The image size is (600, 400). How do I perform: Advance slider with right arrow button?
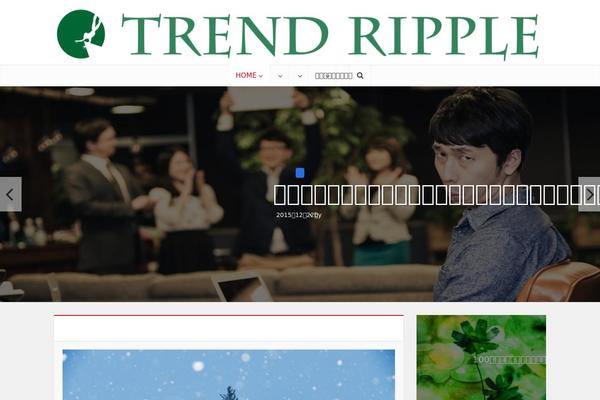click(x=589, y=194)
